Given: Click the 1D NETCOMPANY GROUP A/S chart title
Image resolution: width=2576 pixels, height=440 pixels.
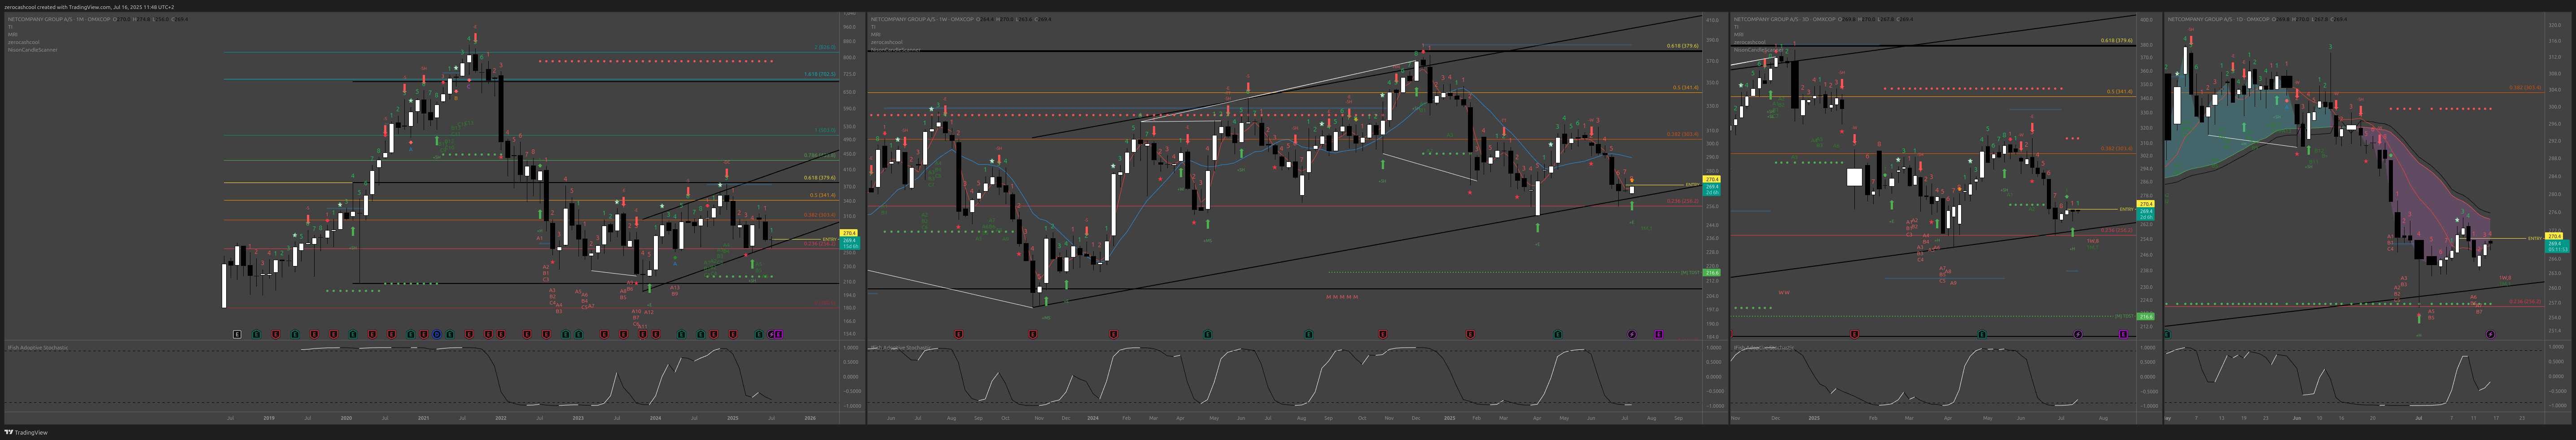Looking at the screenshot, I should (x=2219, y=19).
